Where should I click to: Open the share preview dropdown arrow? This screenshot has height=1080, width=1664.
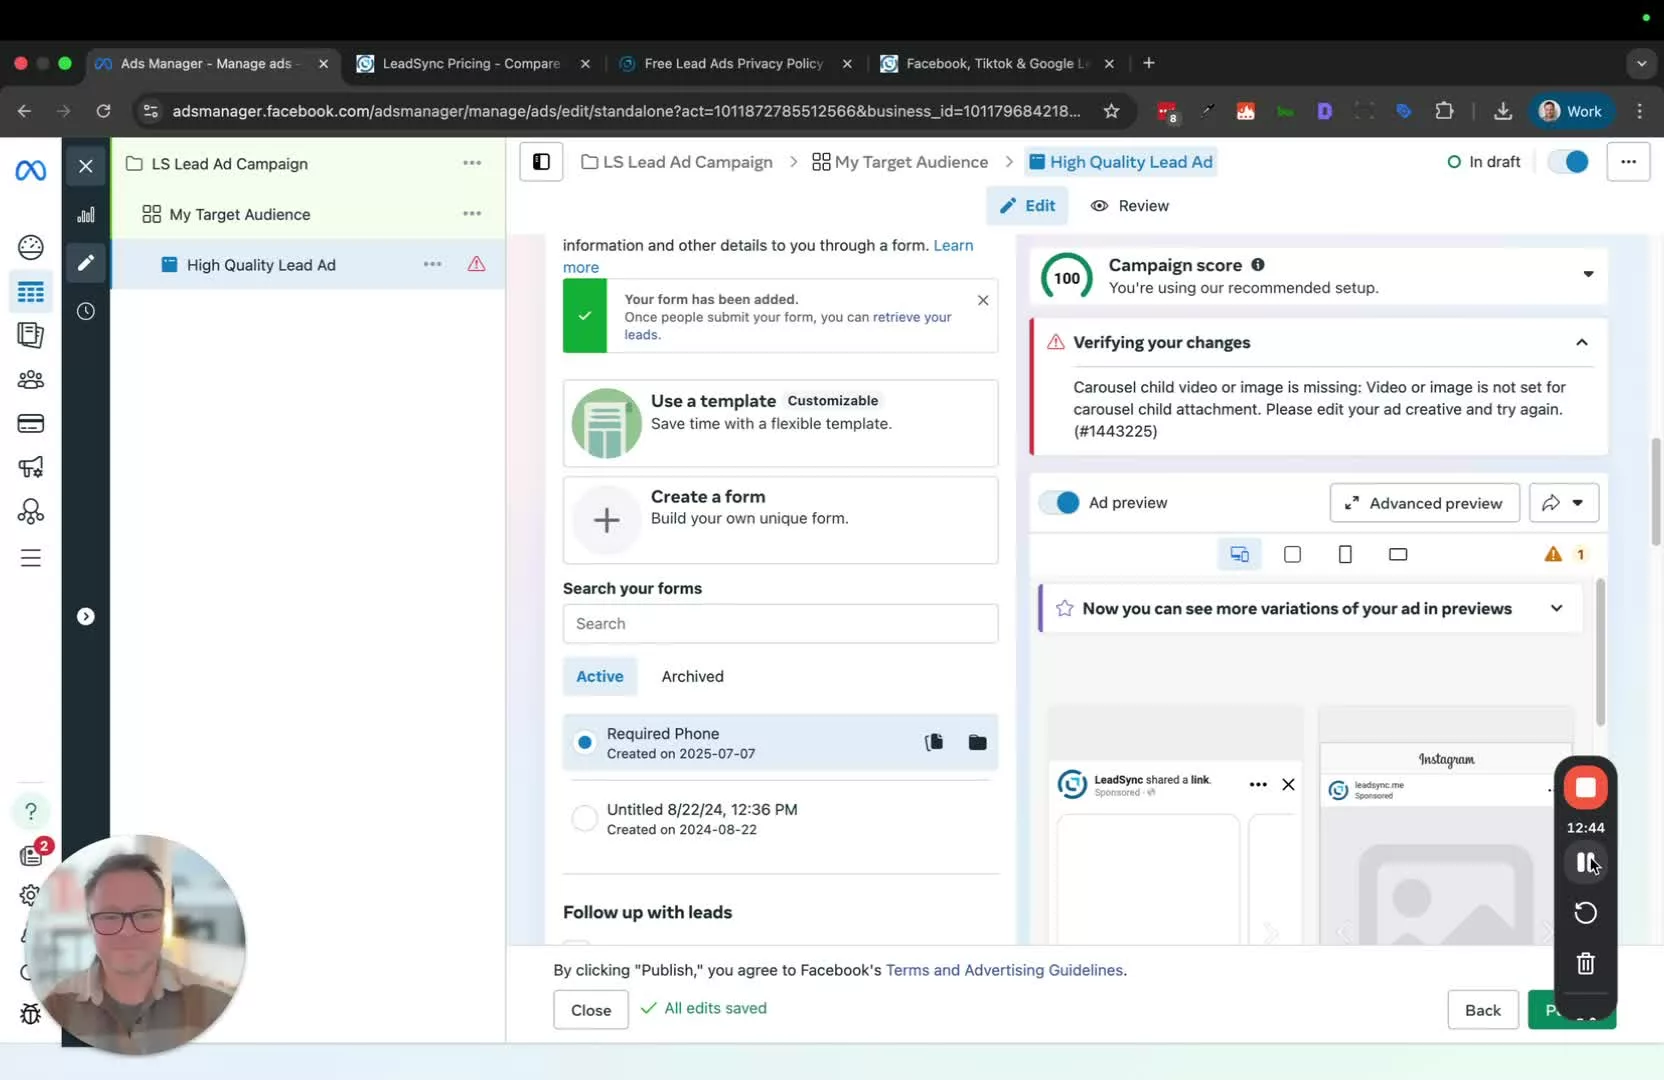(1577, 503)
